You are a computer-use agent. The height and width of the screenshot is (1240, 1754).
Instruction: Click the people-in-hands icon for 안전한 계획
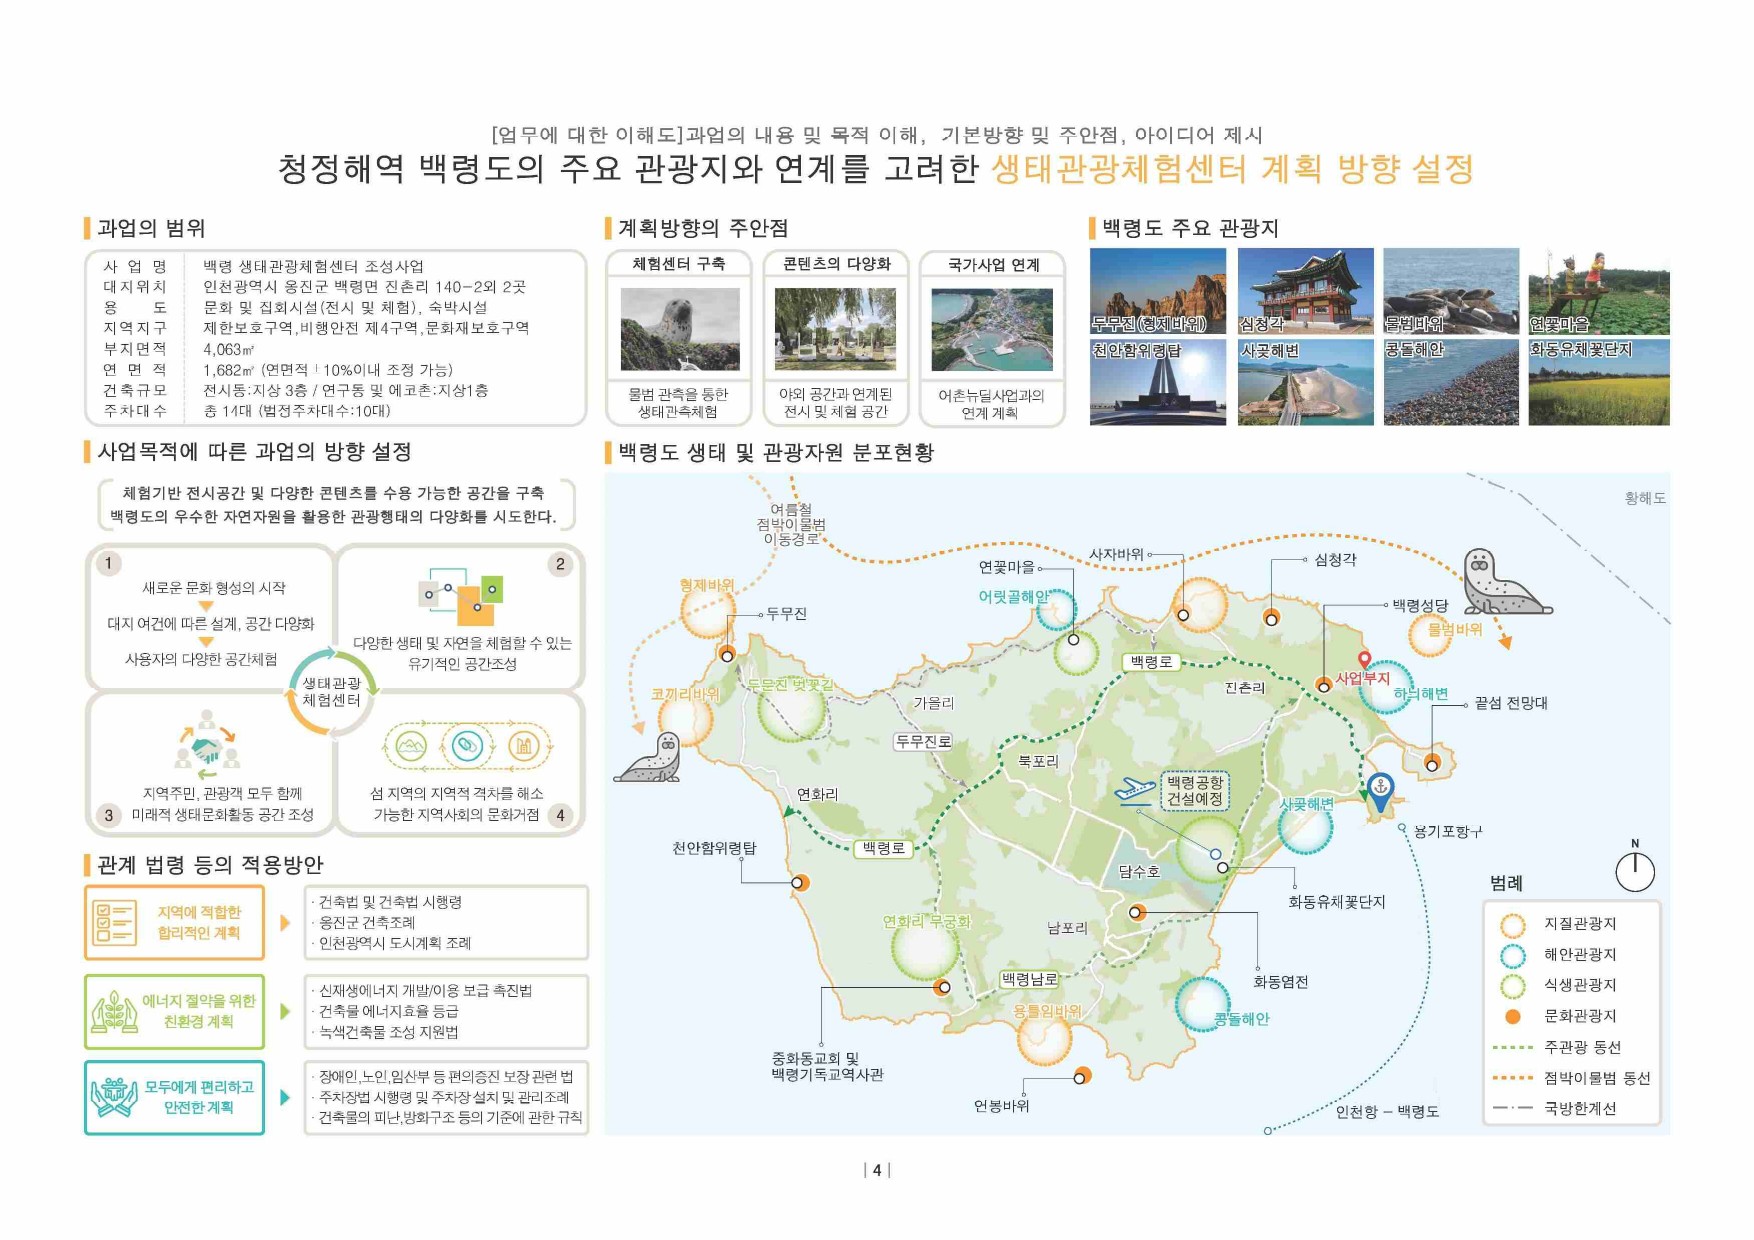114,1098
